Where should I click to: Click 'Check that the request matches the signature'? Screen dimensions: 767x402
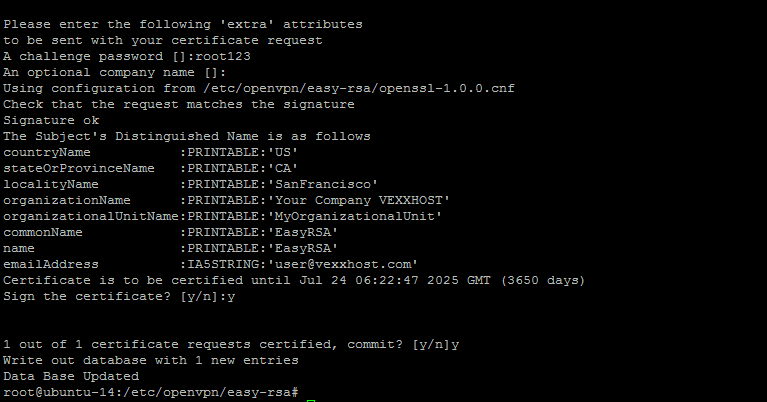pyautogui.click(x=178, y=103)
